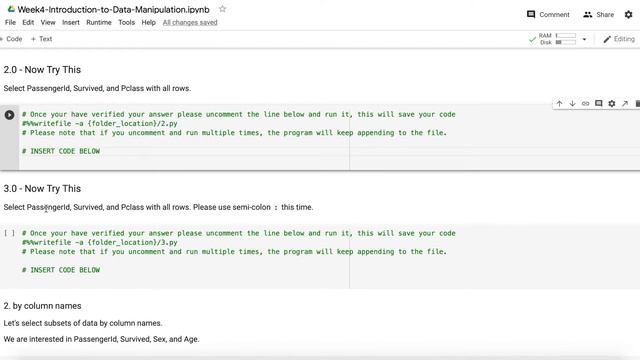Add a new Text cell
This screenshot has width=640, height=360.
42,39
